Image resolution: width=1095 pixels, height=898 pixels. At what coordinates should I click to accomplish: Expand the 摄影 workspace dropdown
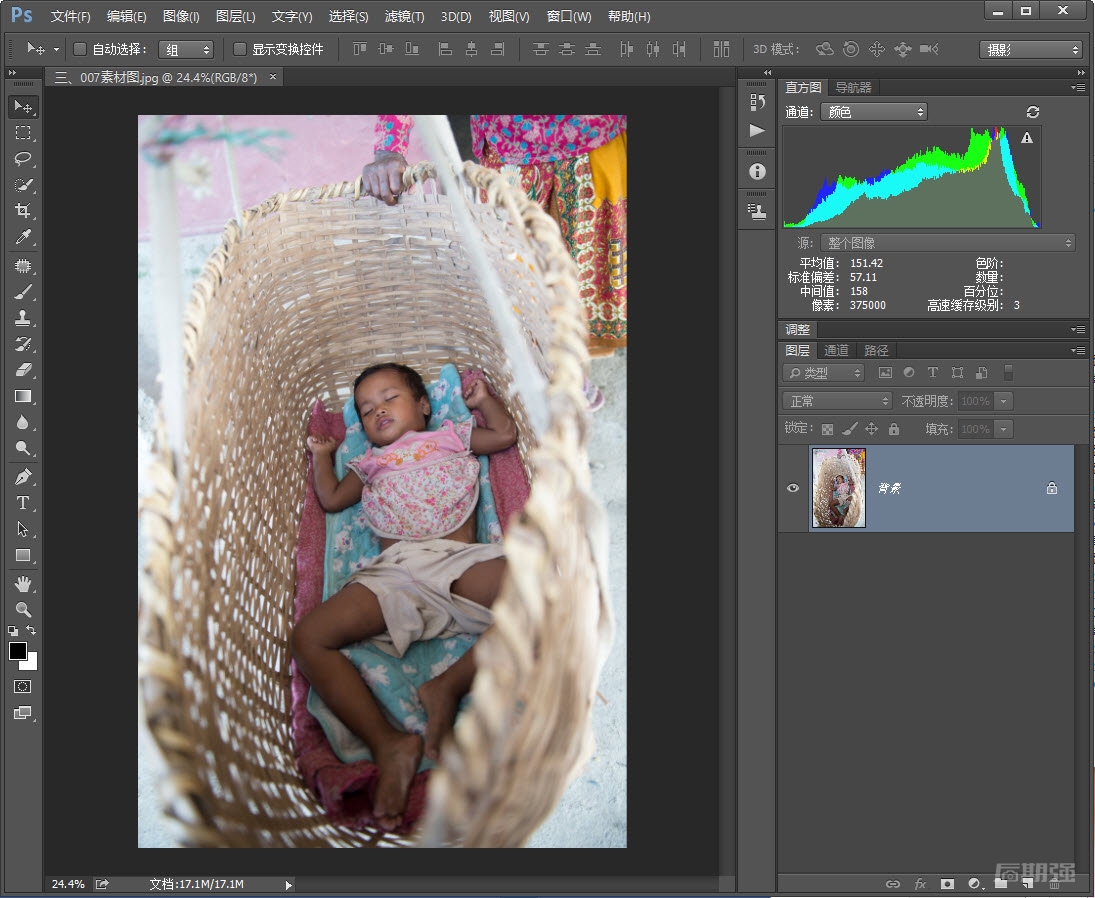coord(1030,49)
